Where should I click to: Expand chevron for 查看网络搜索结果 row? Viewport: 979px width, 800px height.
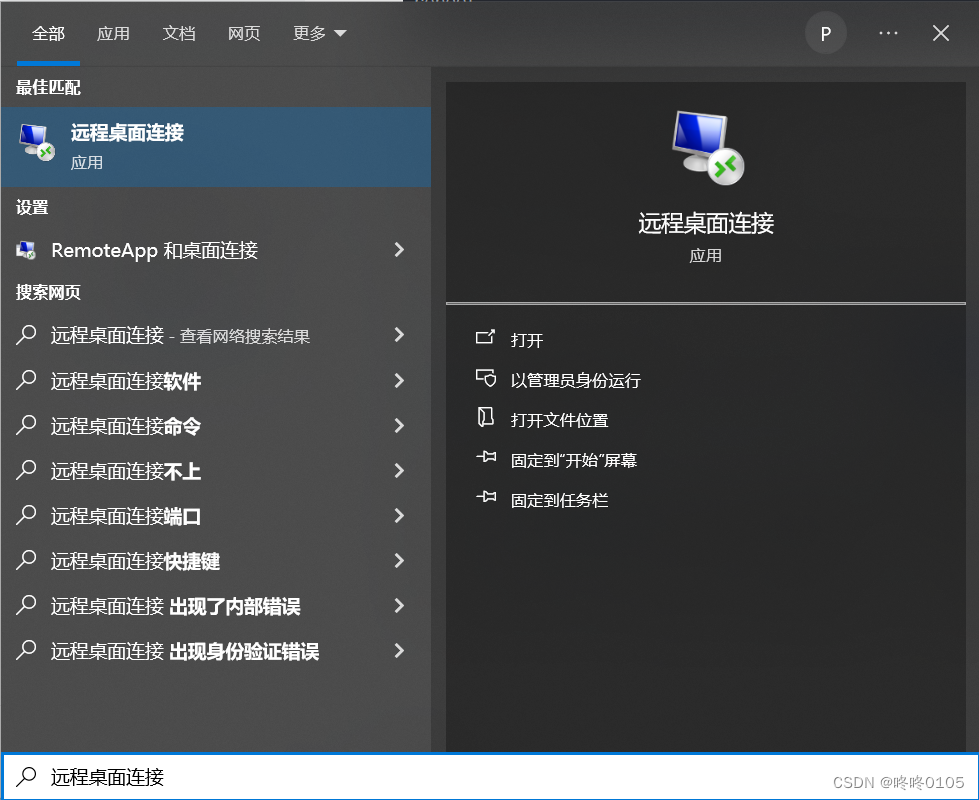(400, 335)
